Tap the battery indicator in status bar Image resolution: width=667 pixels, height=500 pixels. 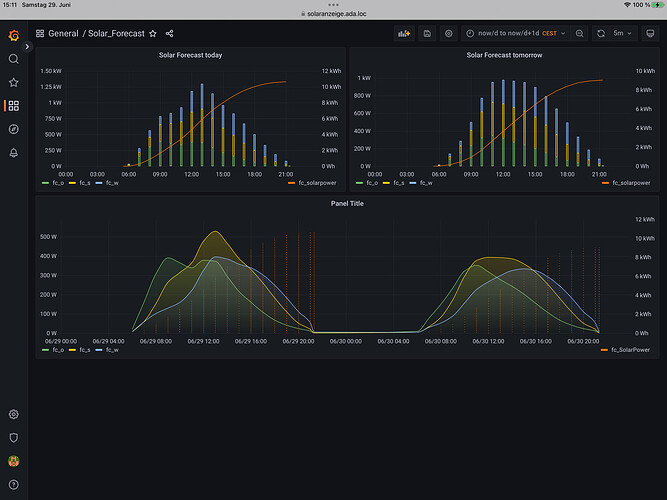(x=658, y=5)
